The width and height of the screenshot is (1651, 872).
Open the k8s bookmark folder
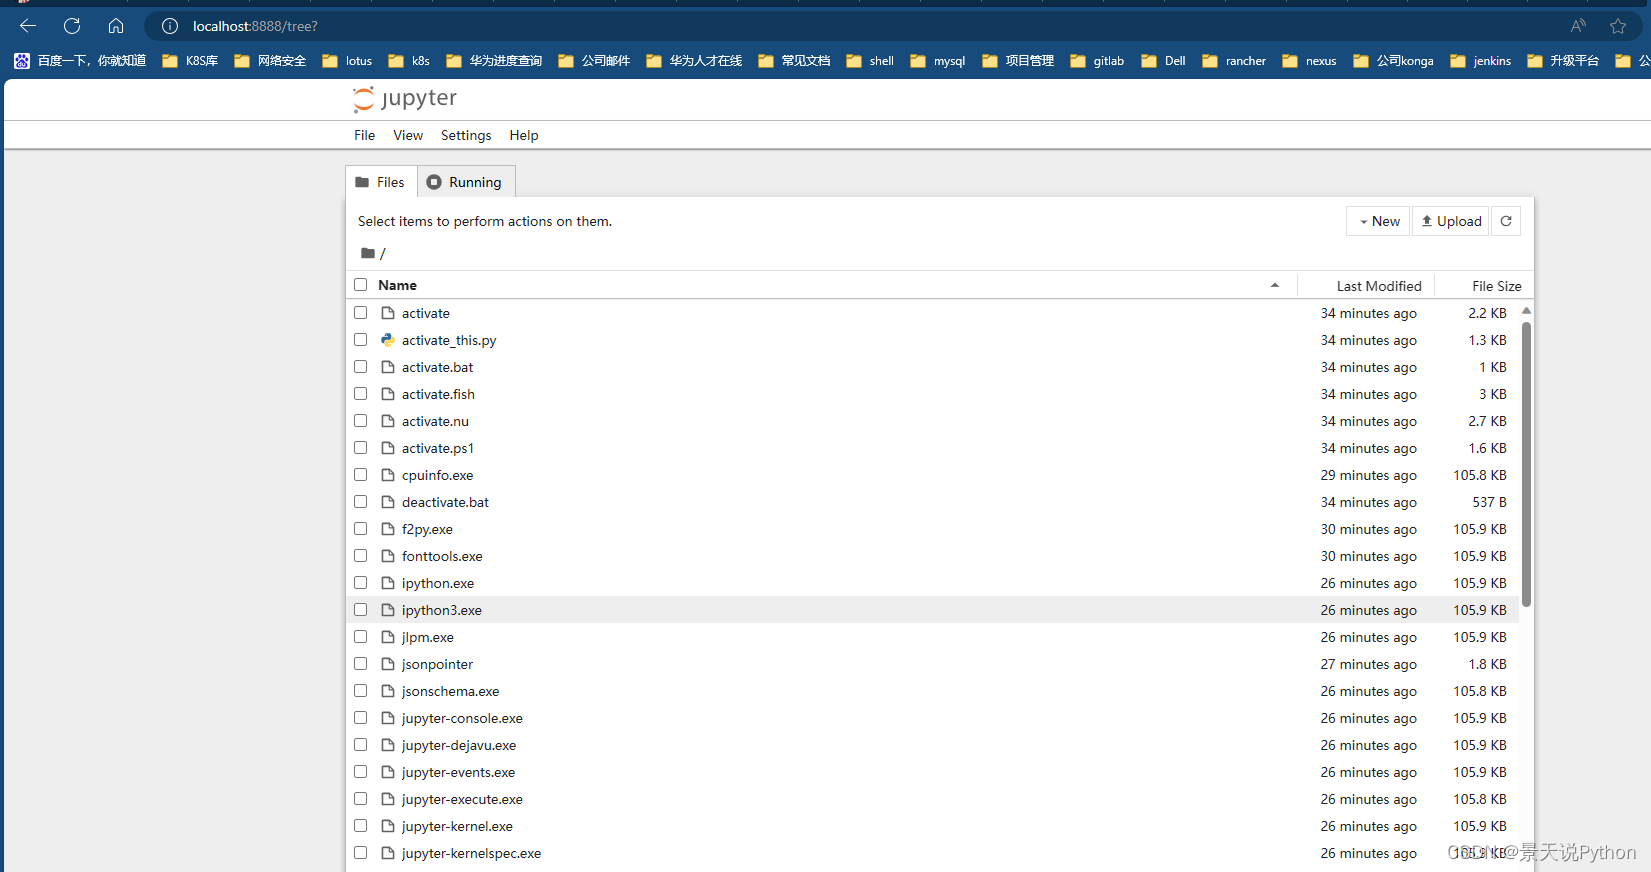(x=409, y=61)
